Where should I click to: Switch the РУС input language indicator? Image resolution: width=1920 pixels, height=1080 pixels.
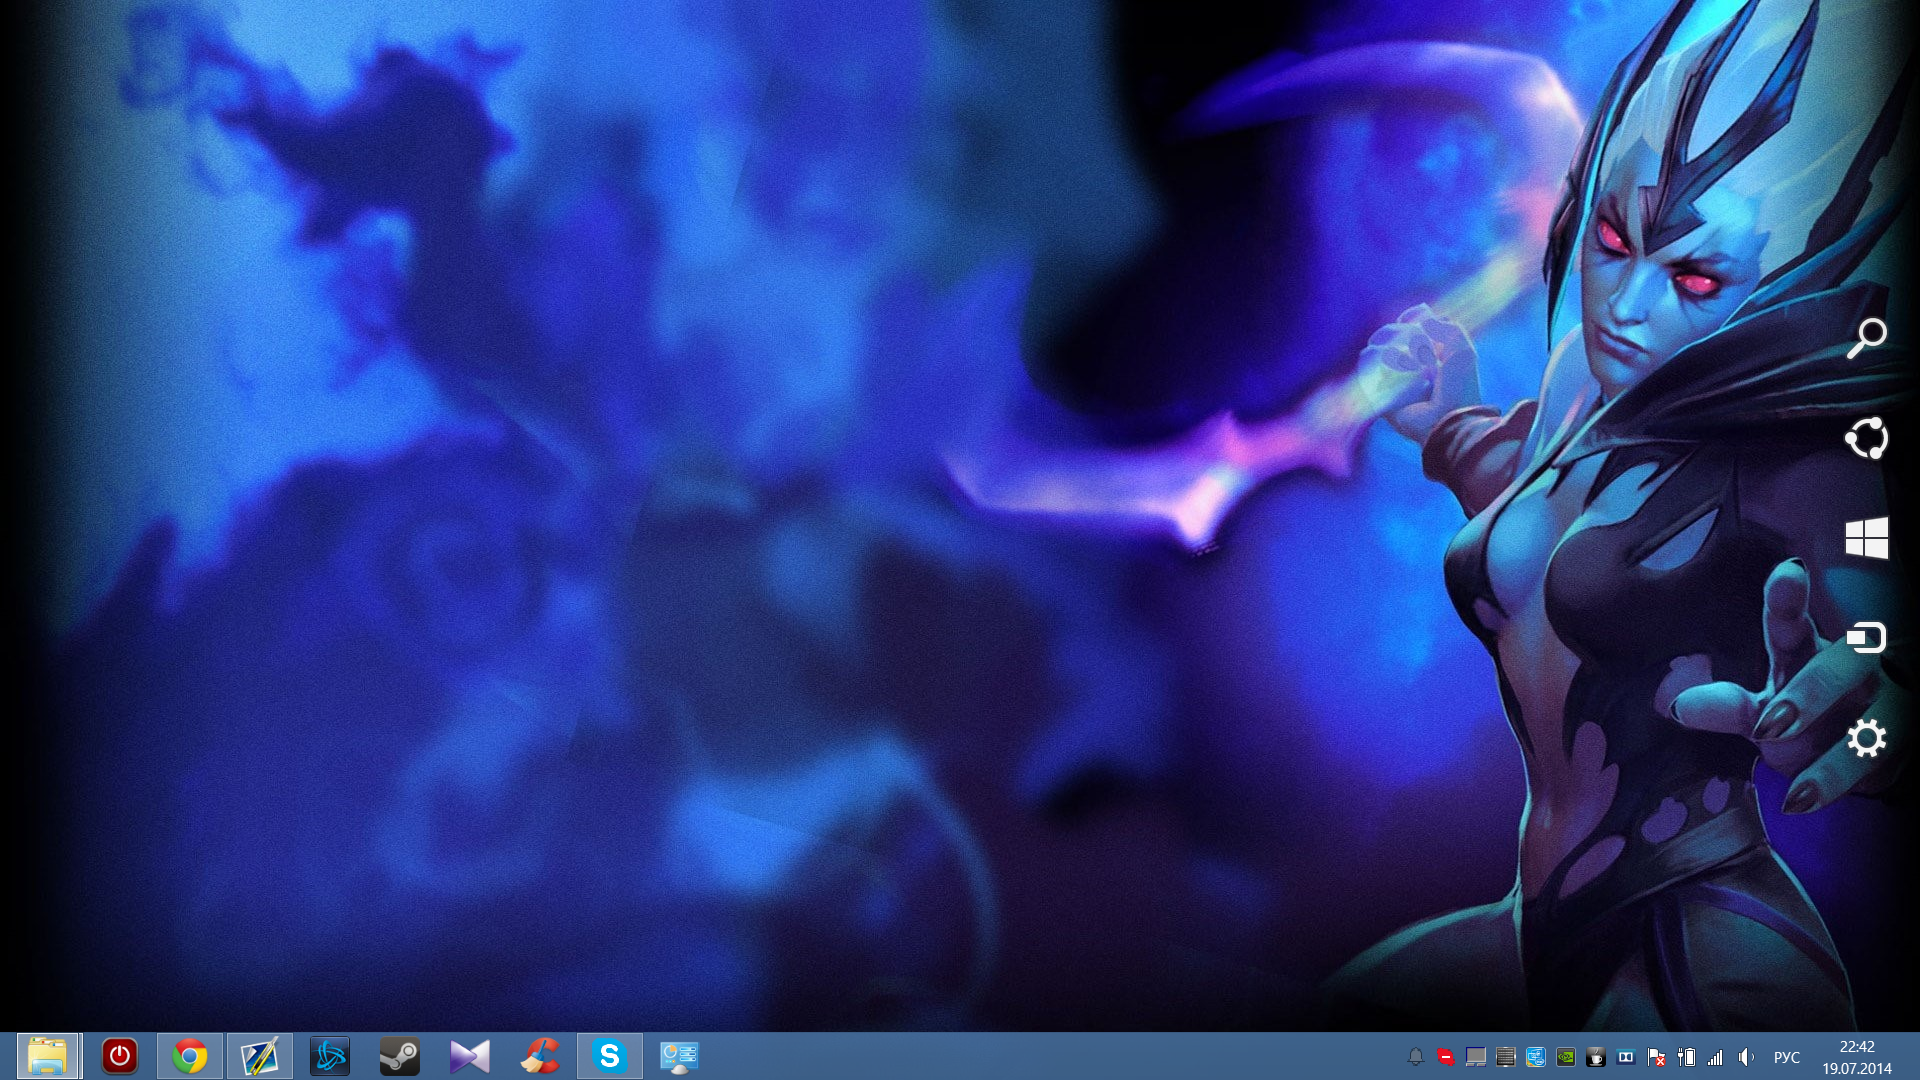tap(1786, 1057)
